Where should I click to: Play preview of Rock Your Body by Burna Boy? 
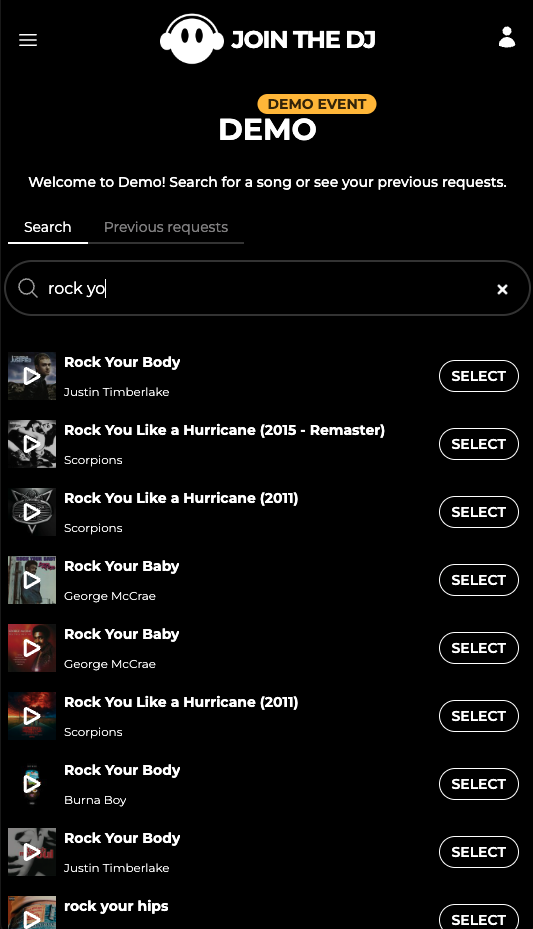32,784
